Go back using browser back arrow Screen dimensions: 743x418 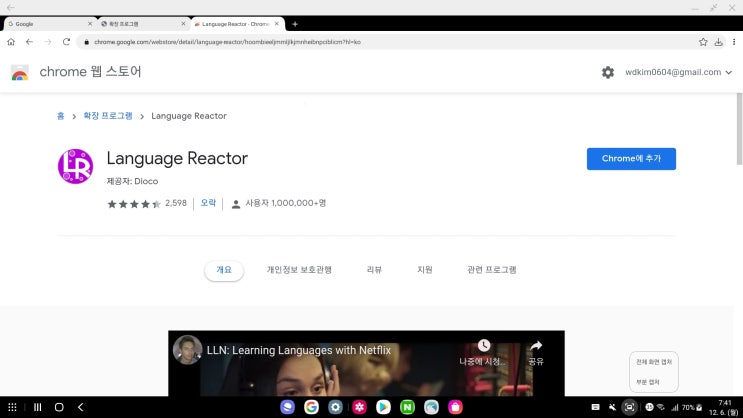pyautogui.click(x=29, y=42)
